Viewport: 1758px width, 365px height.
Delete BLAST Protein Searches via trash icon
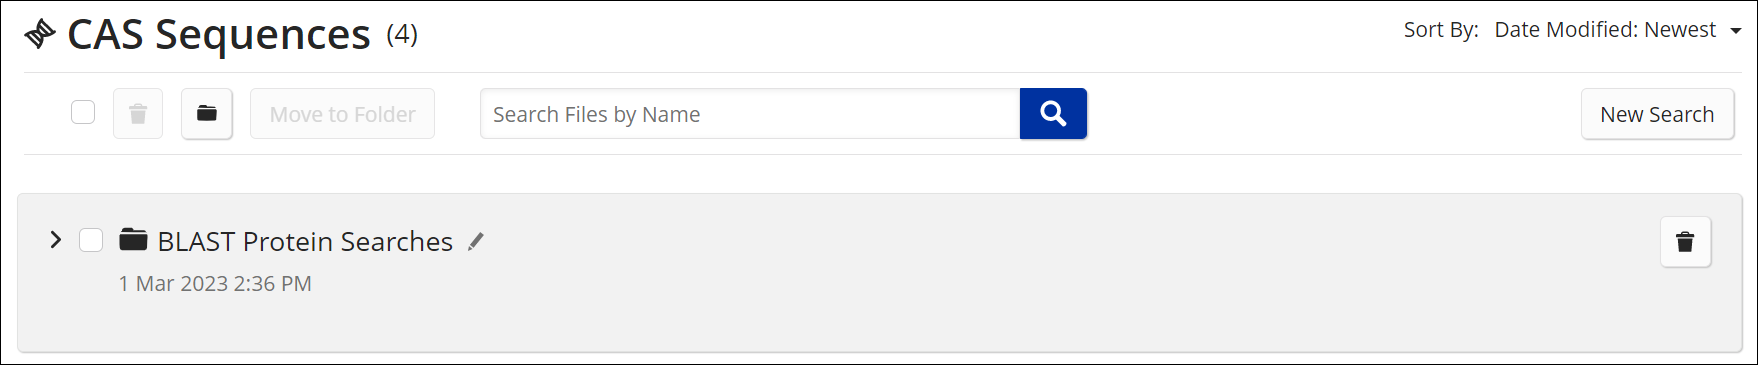pos(1685,242)
